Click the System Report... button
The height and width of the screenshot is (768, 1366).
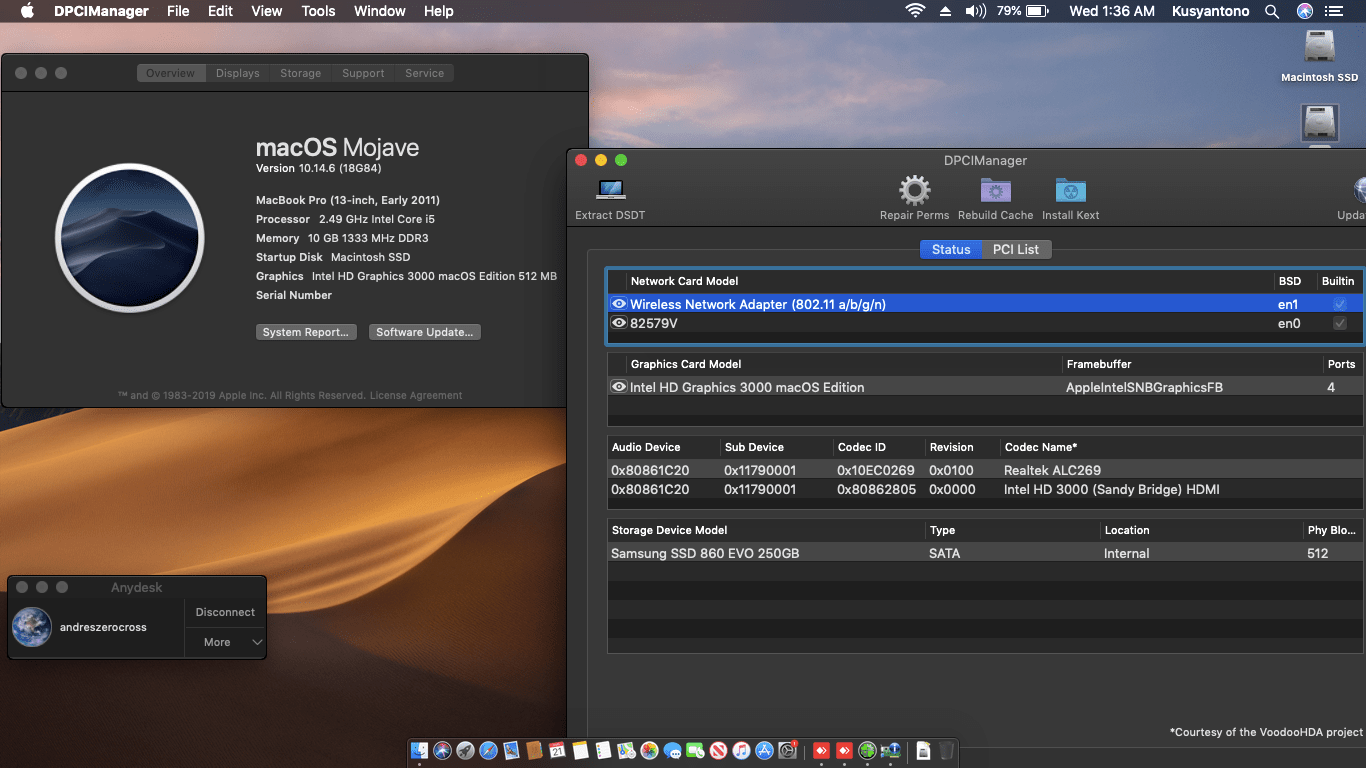point(306,332)
